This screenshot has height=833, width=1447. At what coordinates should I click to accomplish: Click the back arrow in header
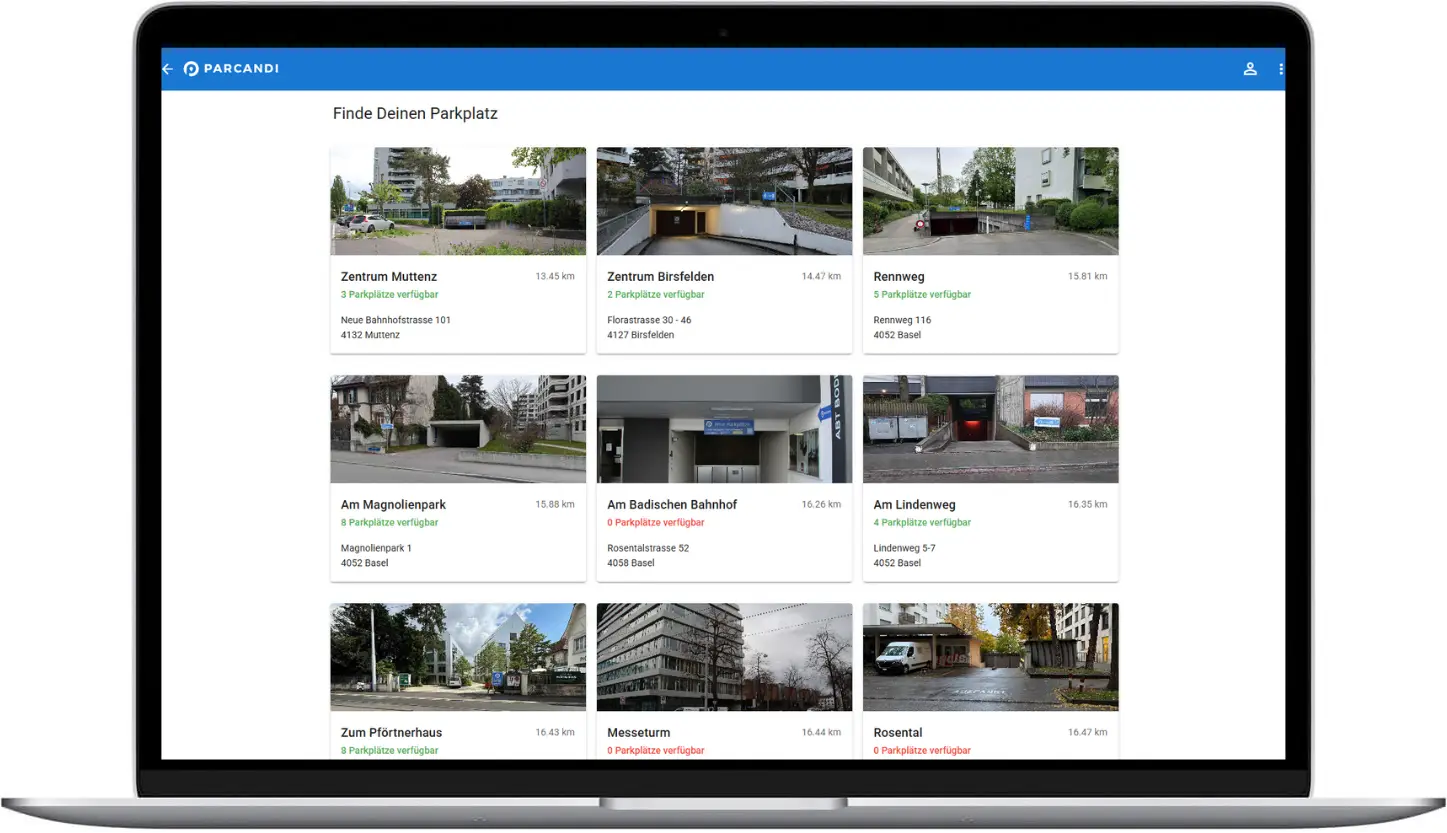pos(168,69)
